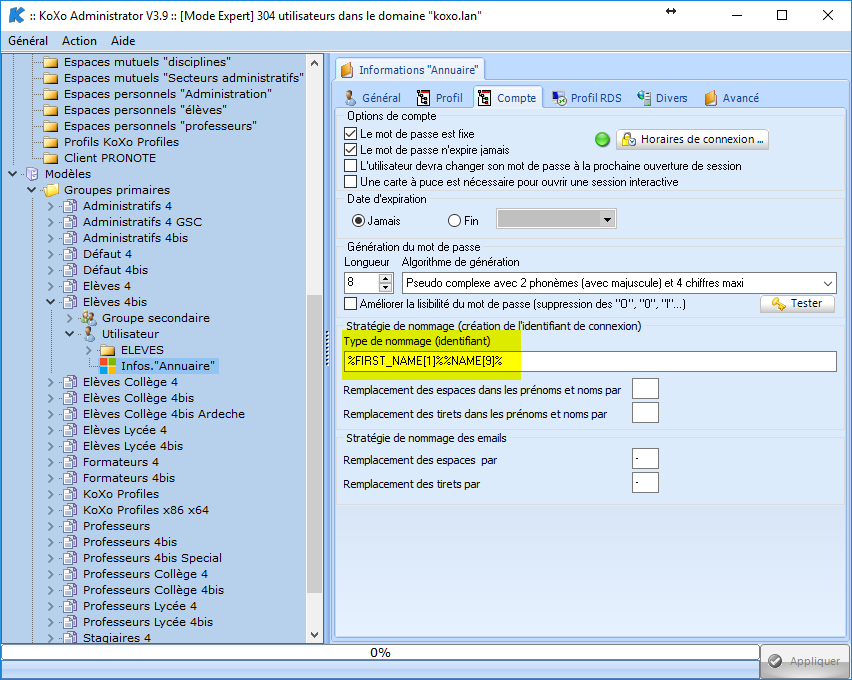Click the KoXo Profiles template icon
The height and width of the screenshot is (680, 852).
point(70,494)
